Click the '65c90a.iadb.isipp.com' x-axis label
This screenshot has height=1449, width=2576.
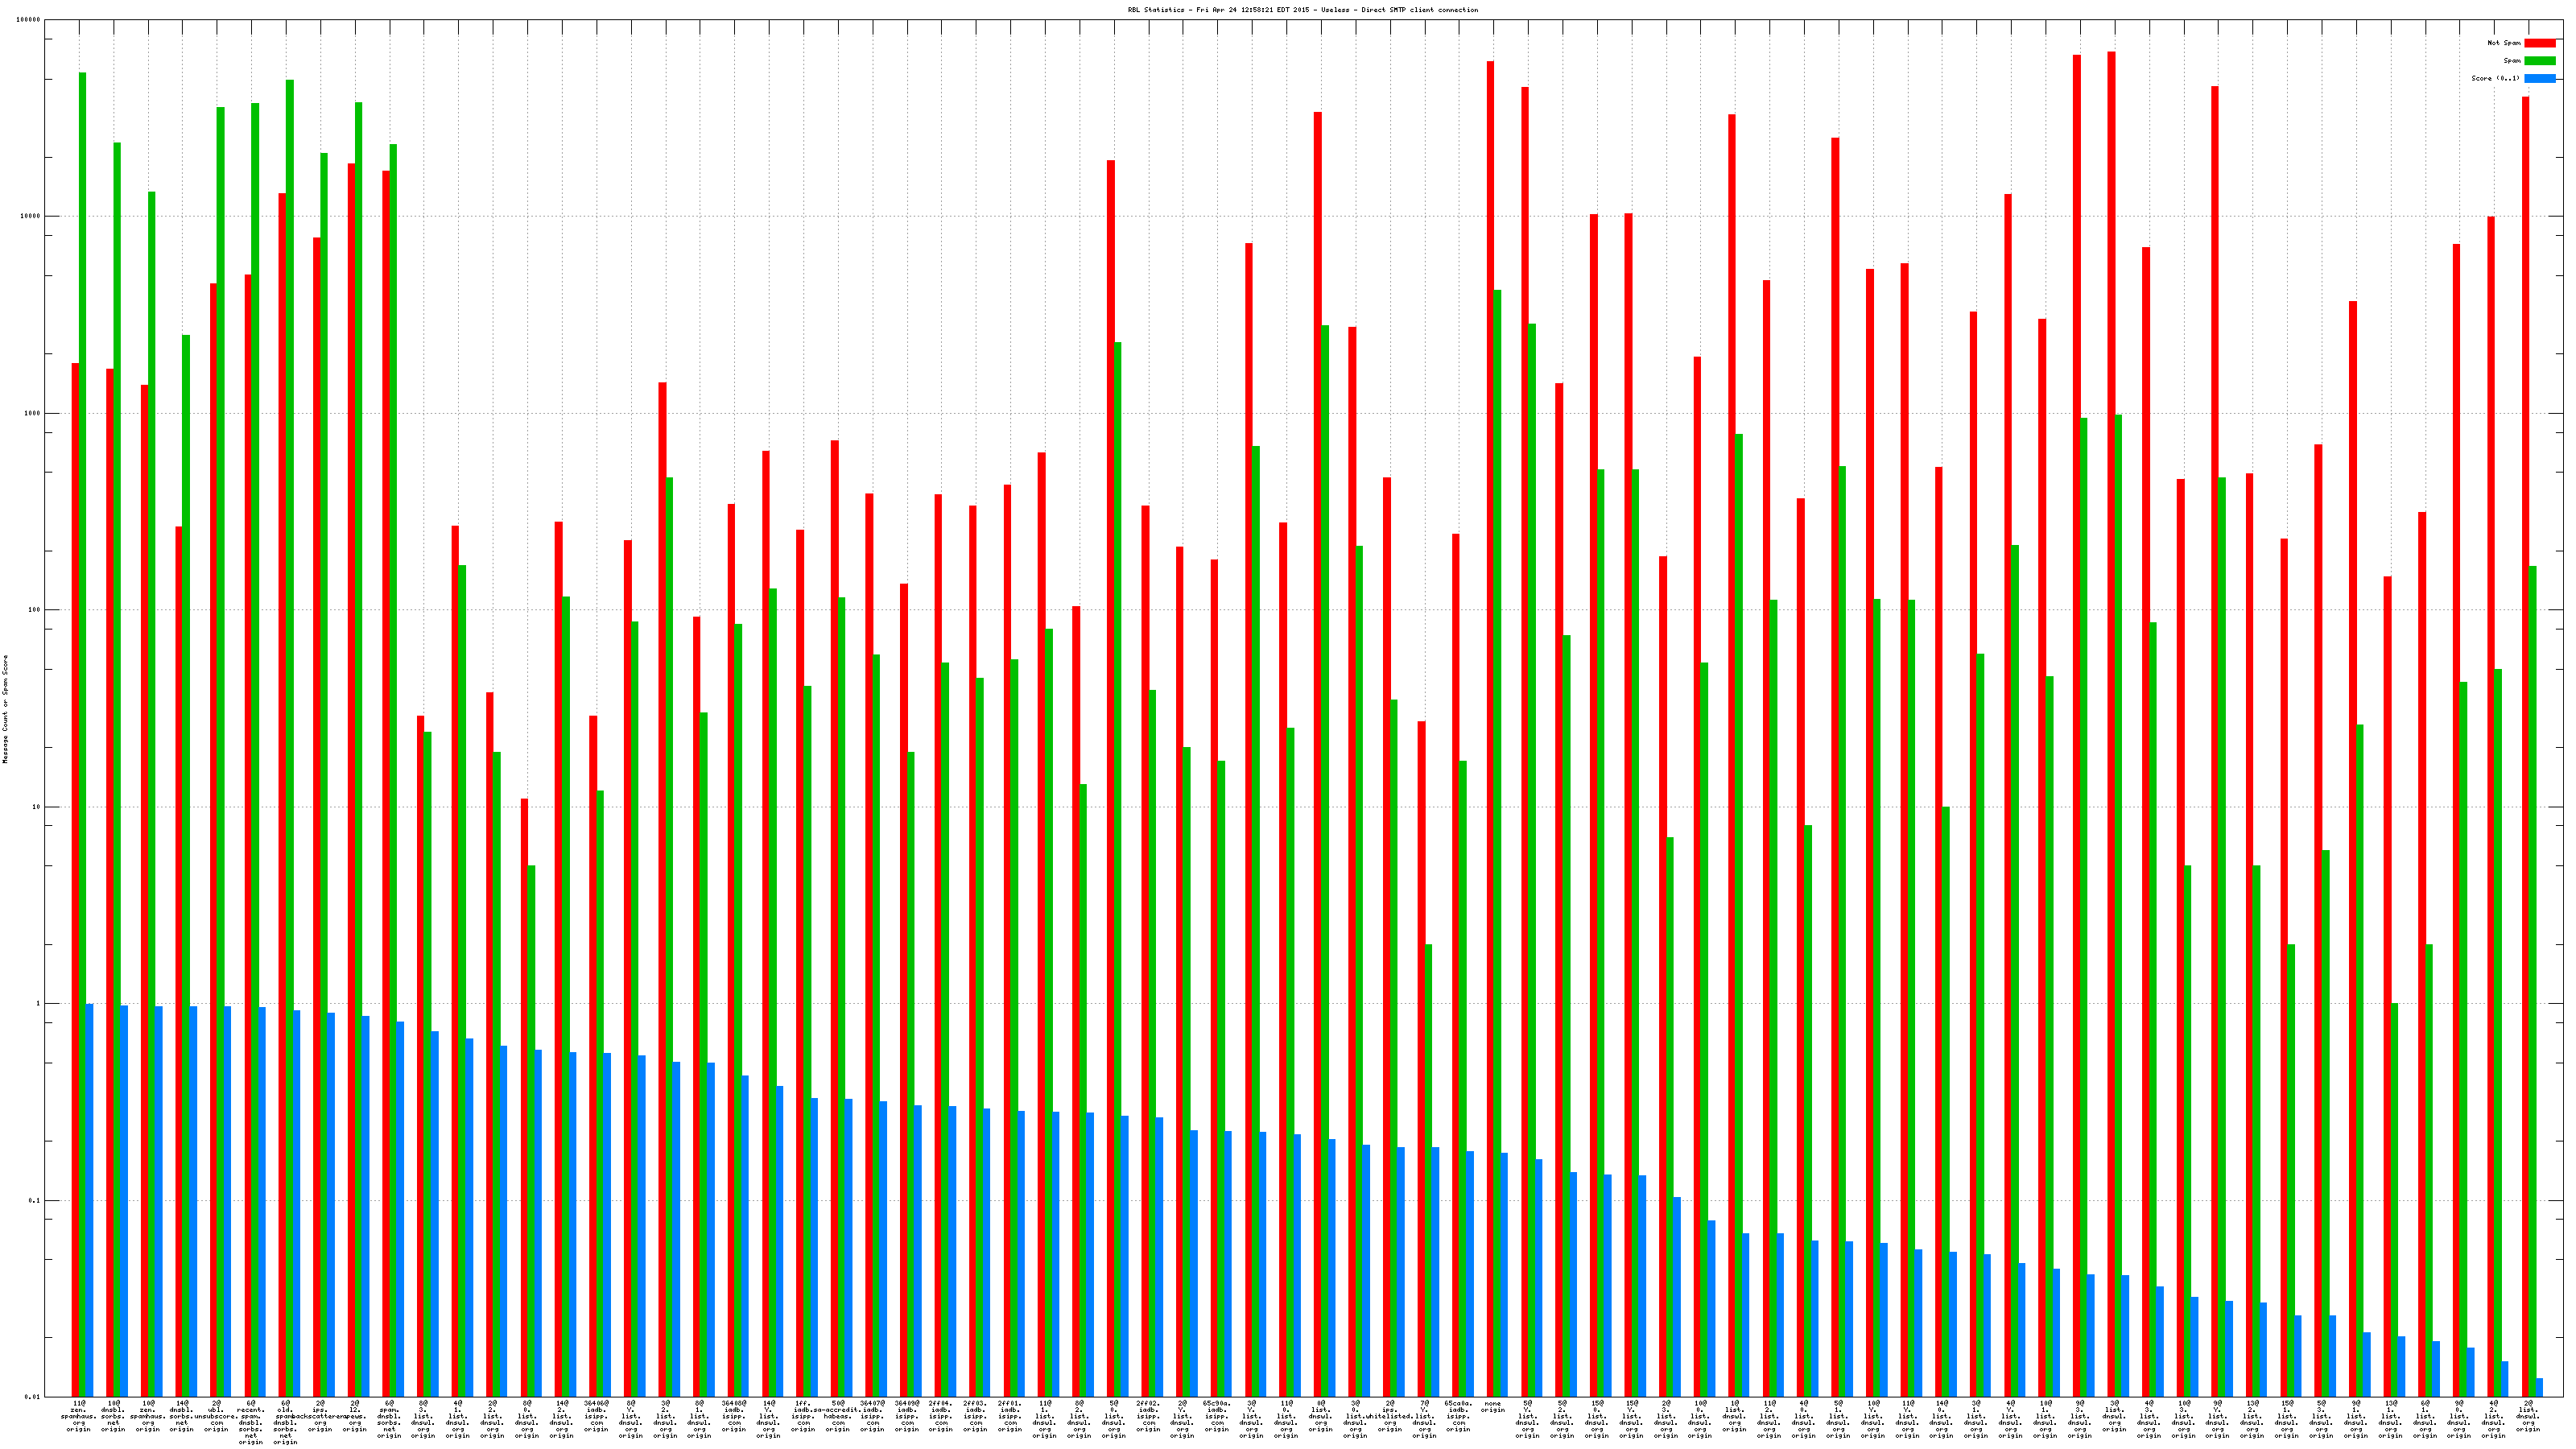coord(1217,1416)
